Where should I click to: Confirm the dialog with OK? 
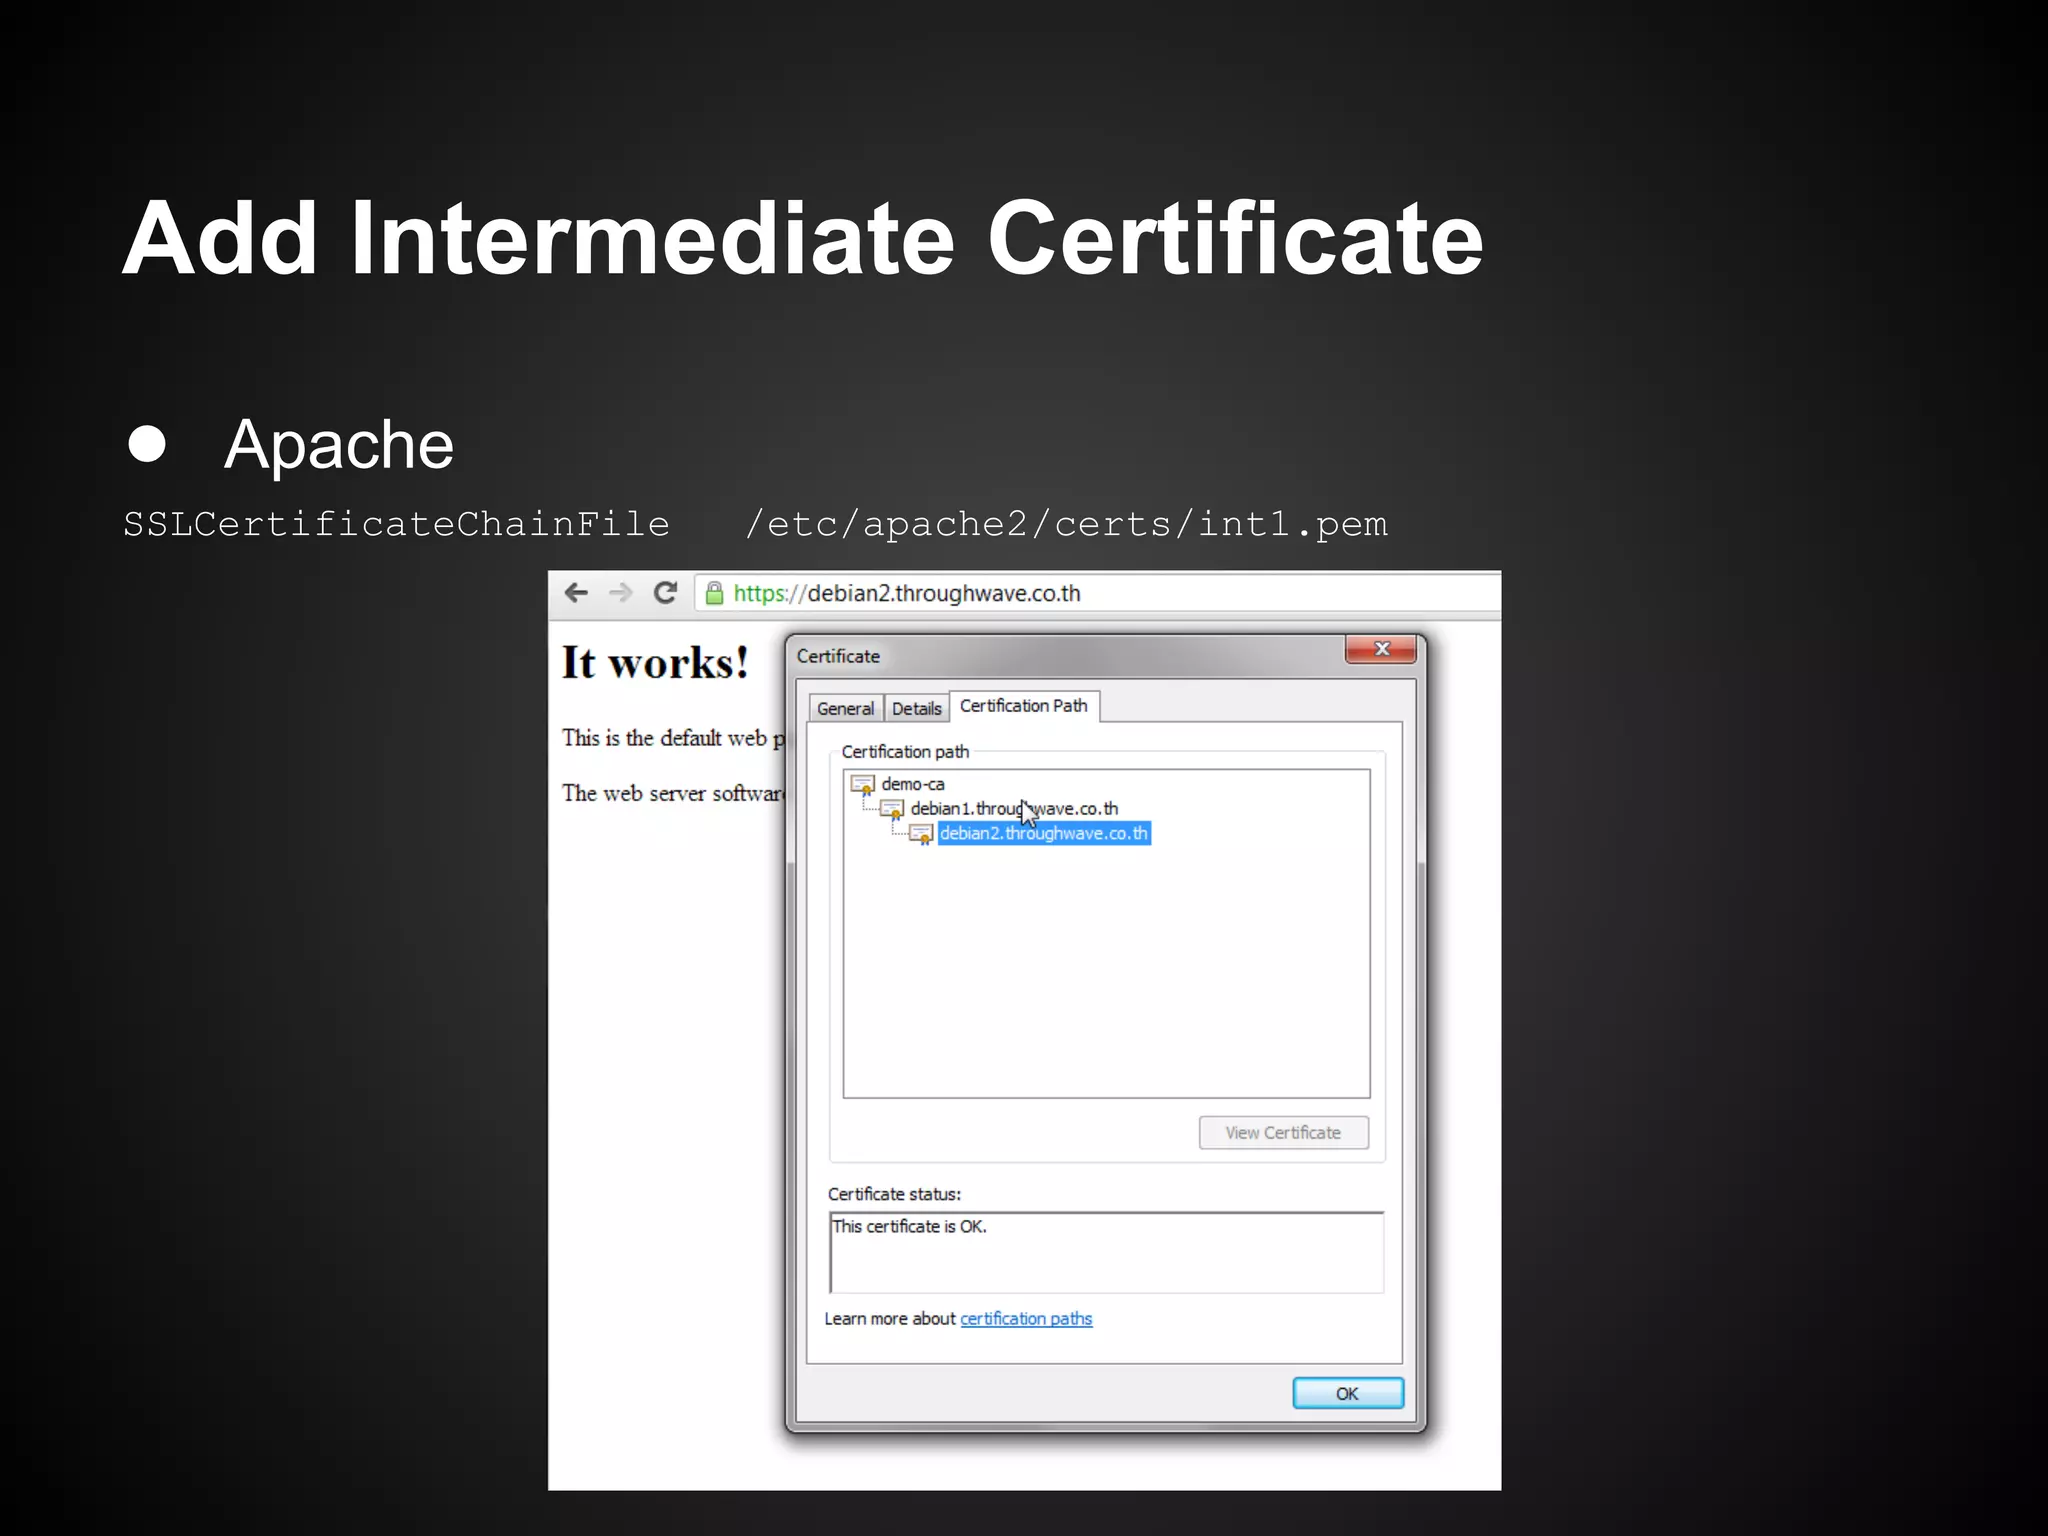click(x=1348, y=1393)
